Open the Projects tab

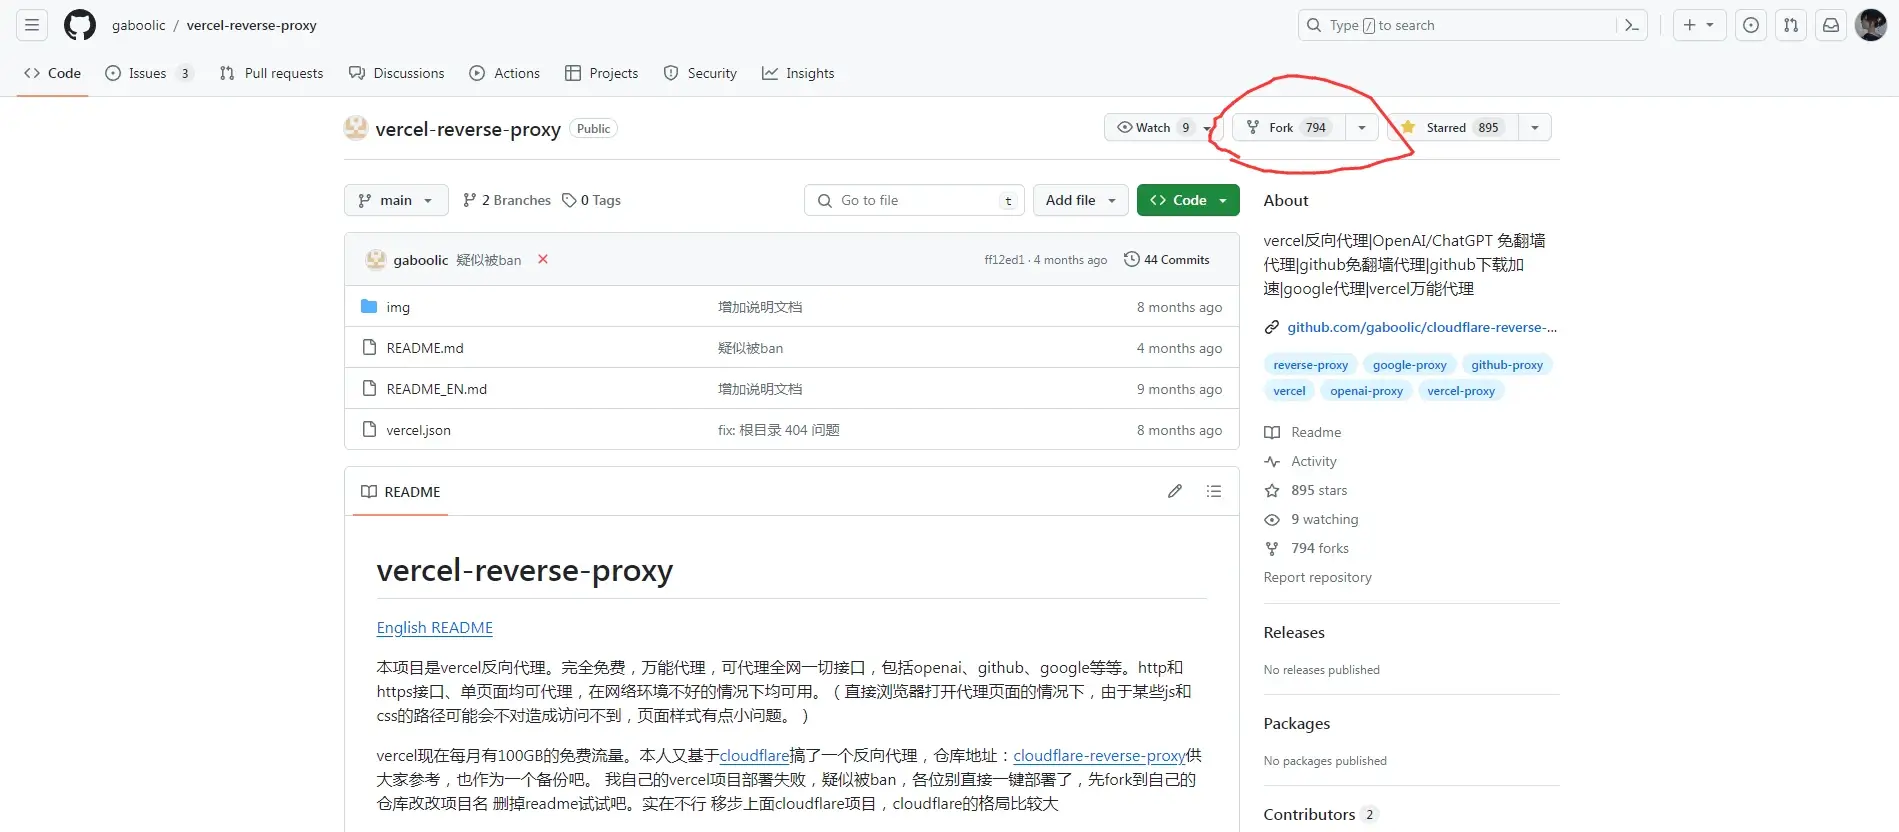click(602, 73)
